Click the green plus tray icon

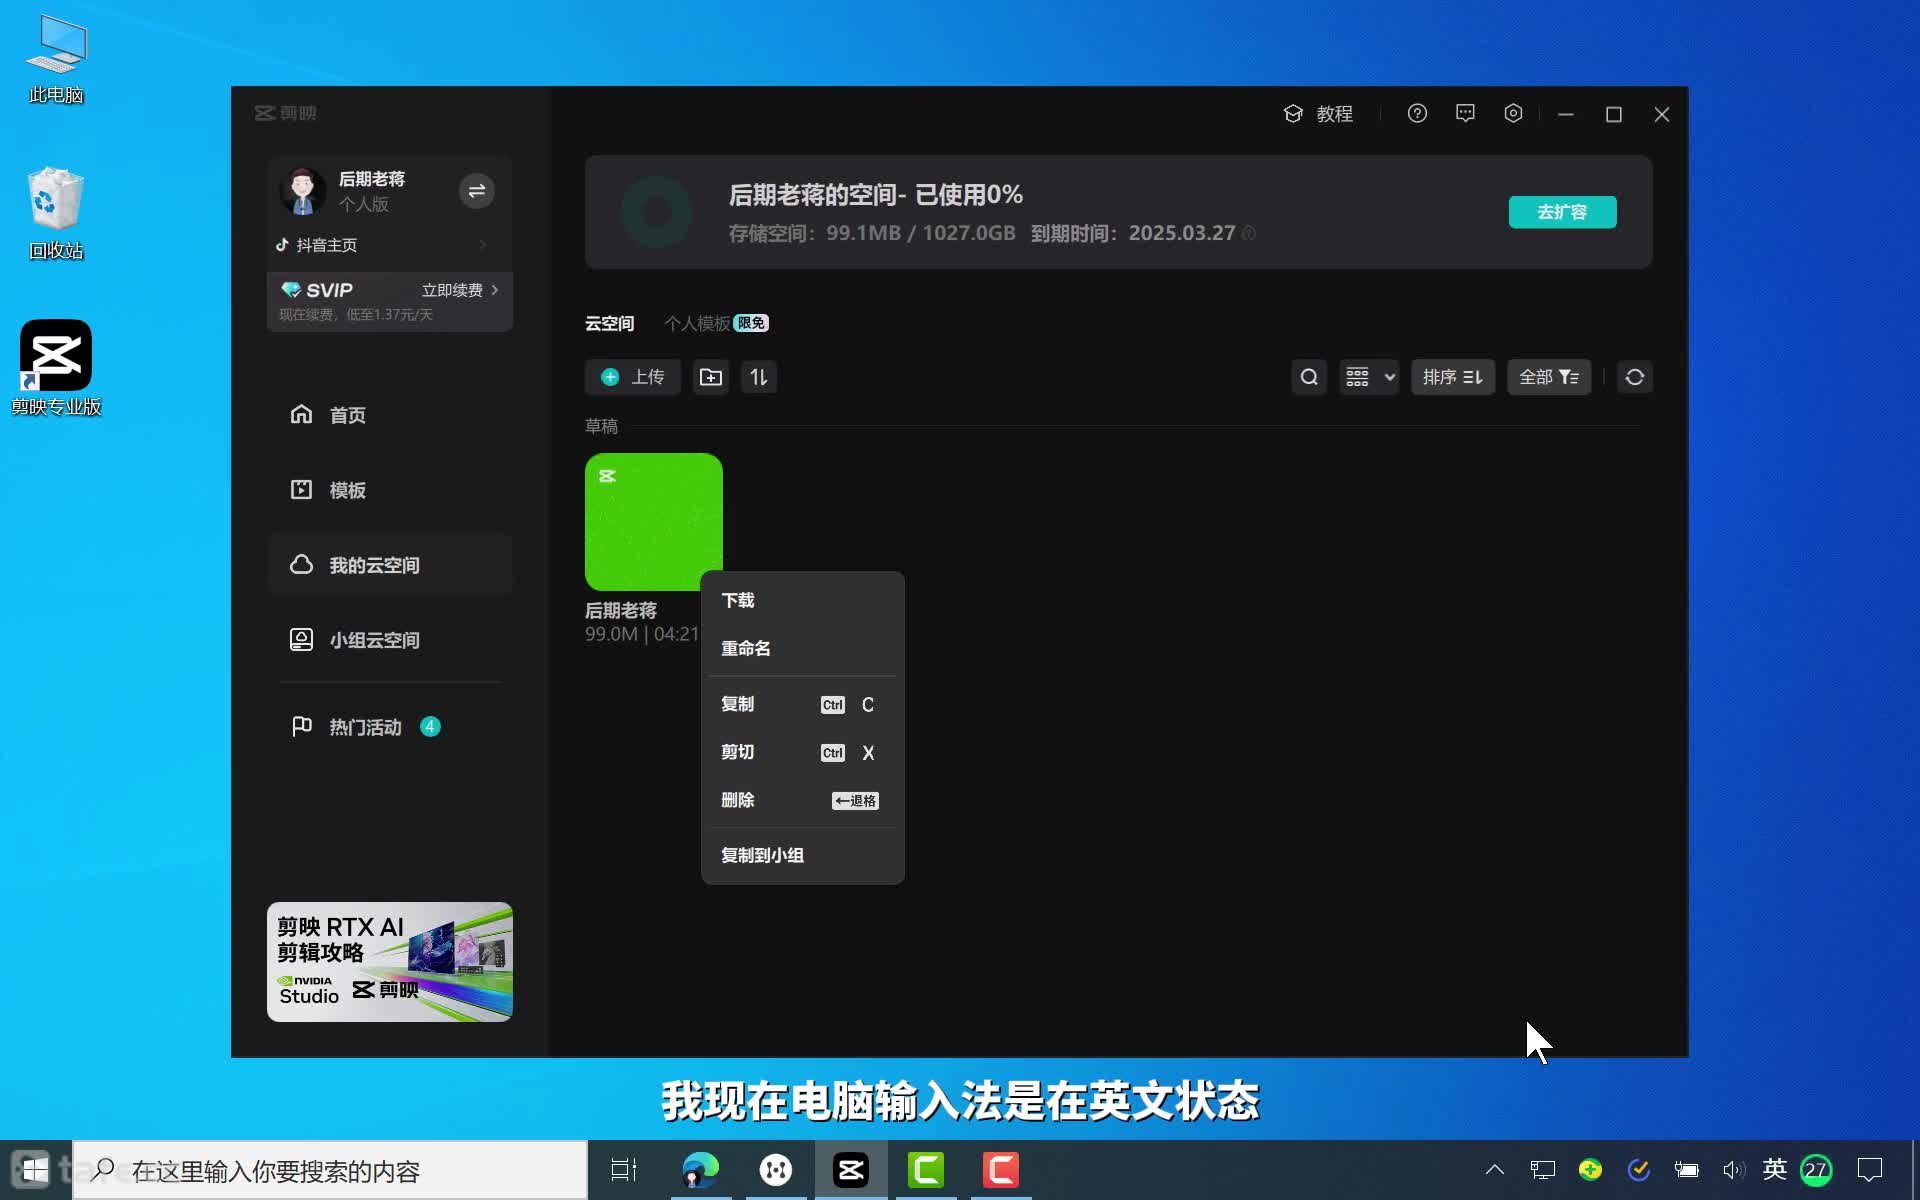[1590, 1169]
